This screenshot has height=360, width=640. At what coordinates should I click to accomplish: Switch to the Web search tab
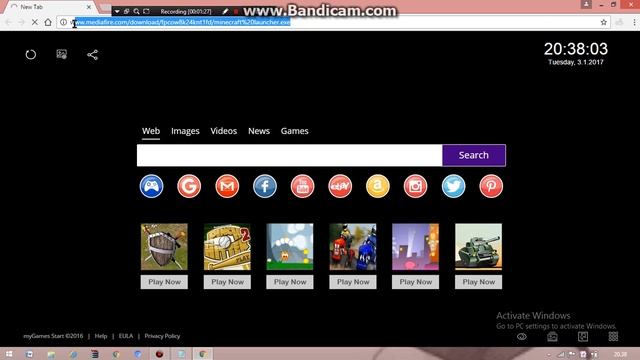tap(151, 131)
